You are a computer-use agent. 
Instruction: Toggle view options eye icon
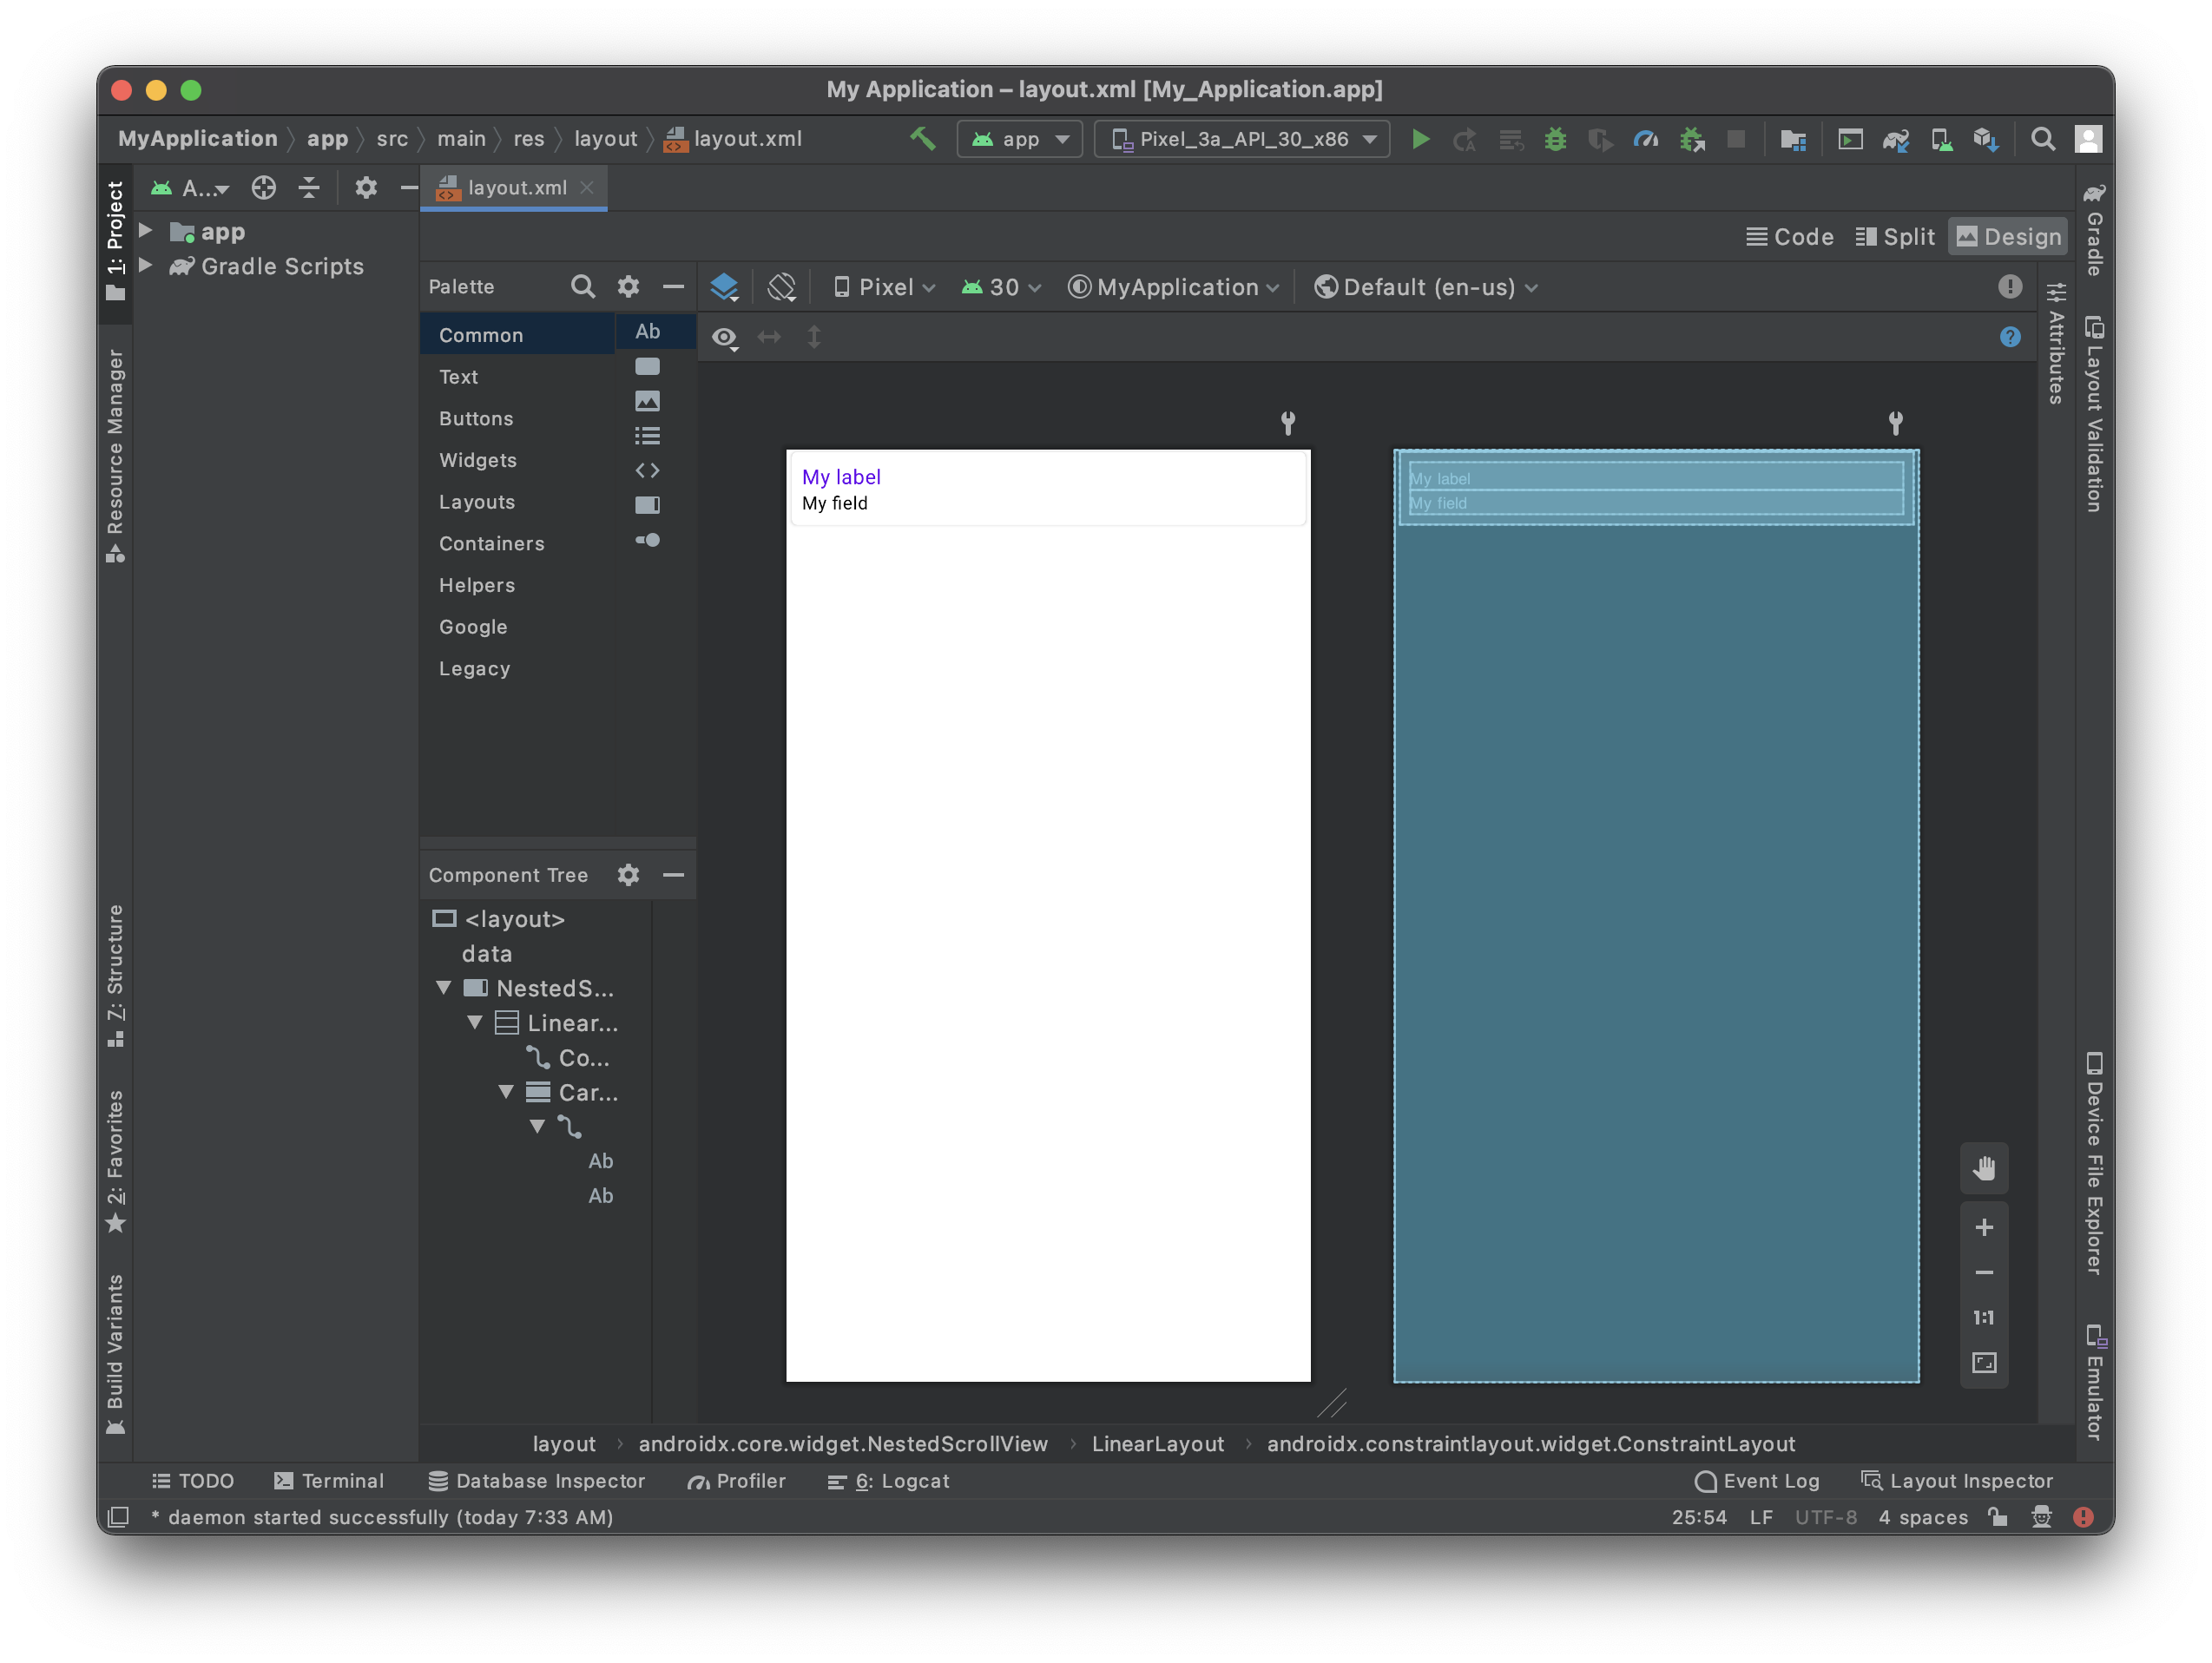(725, 338)
